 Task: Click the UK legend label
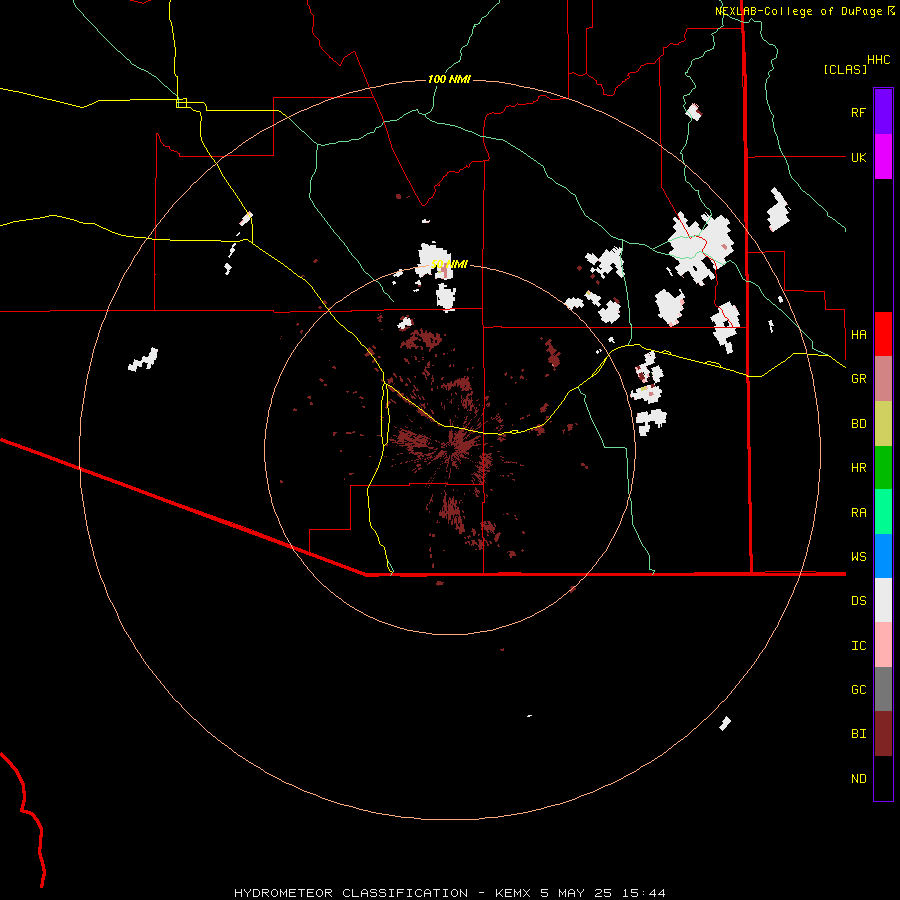click(x=858, y=157)
